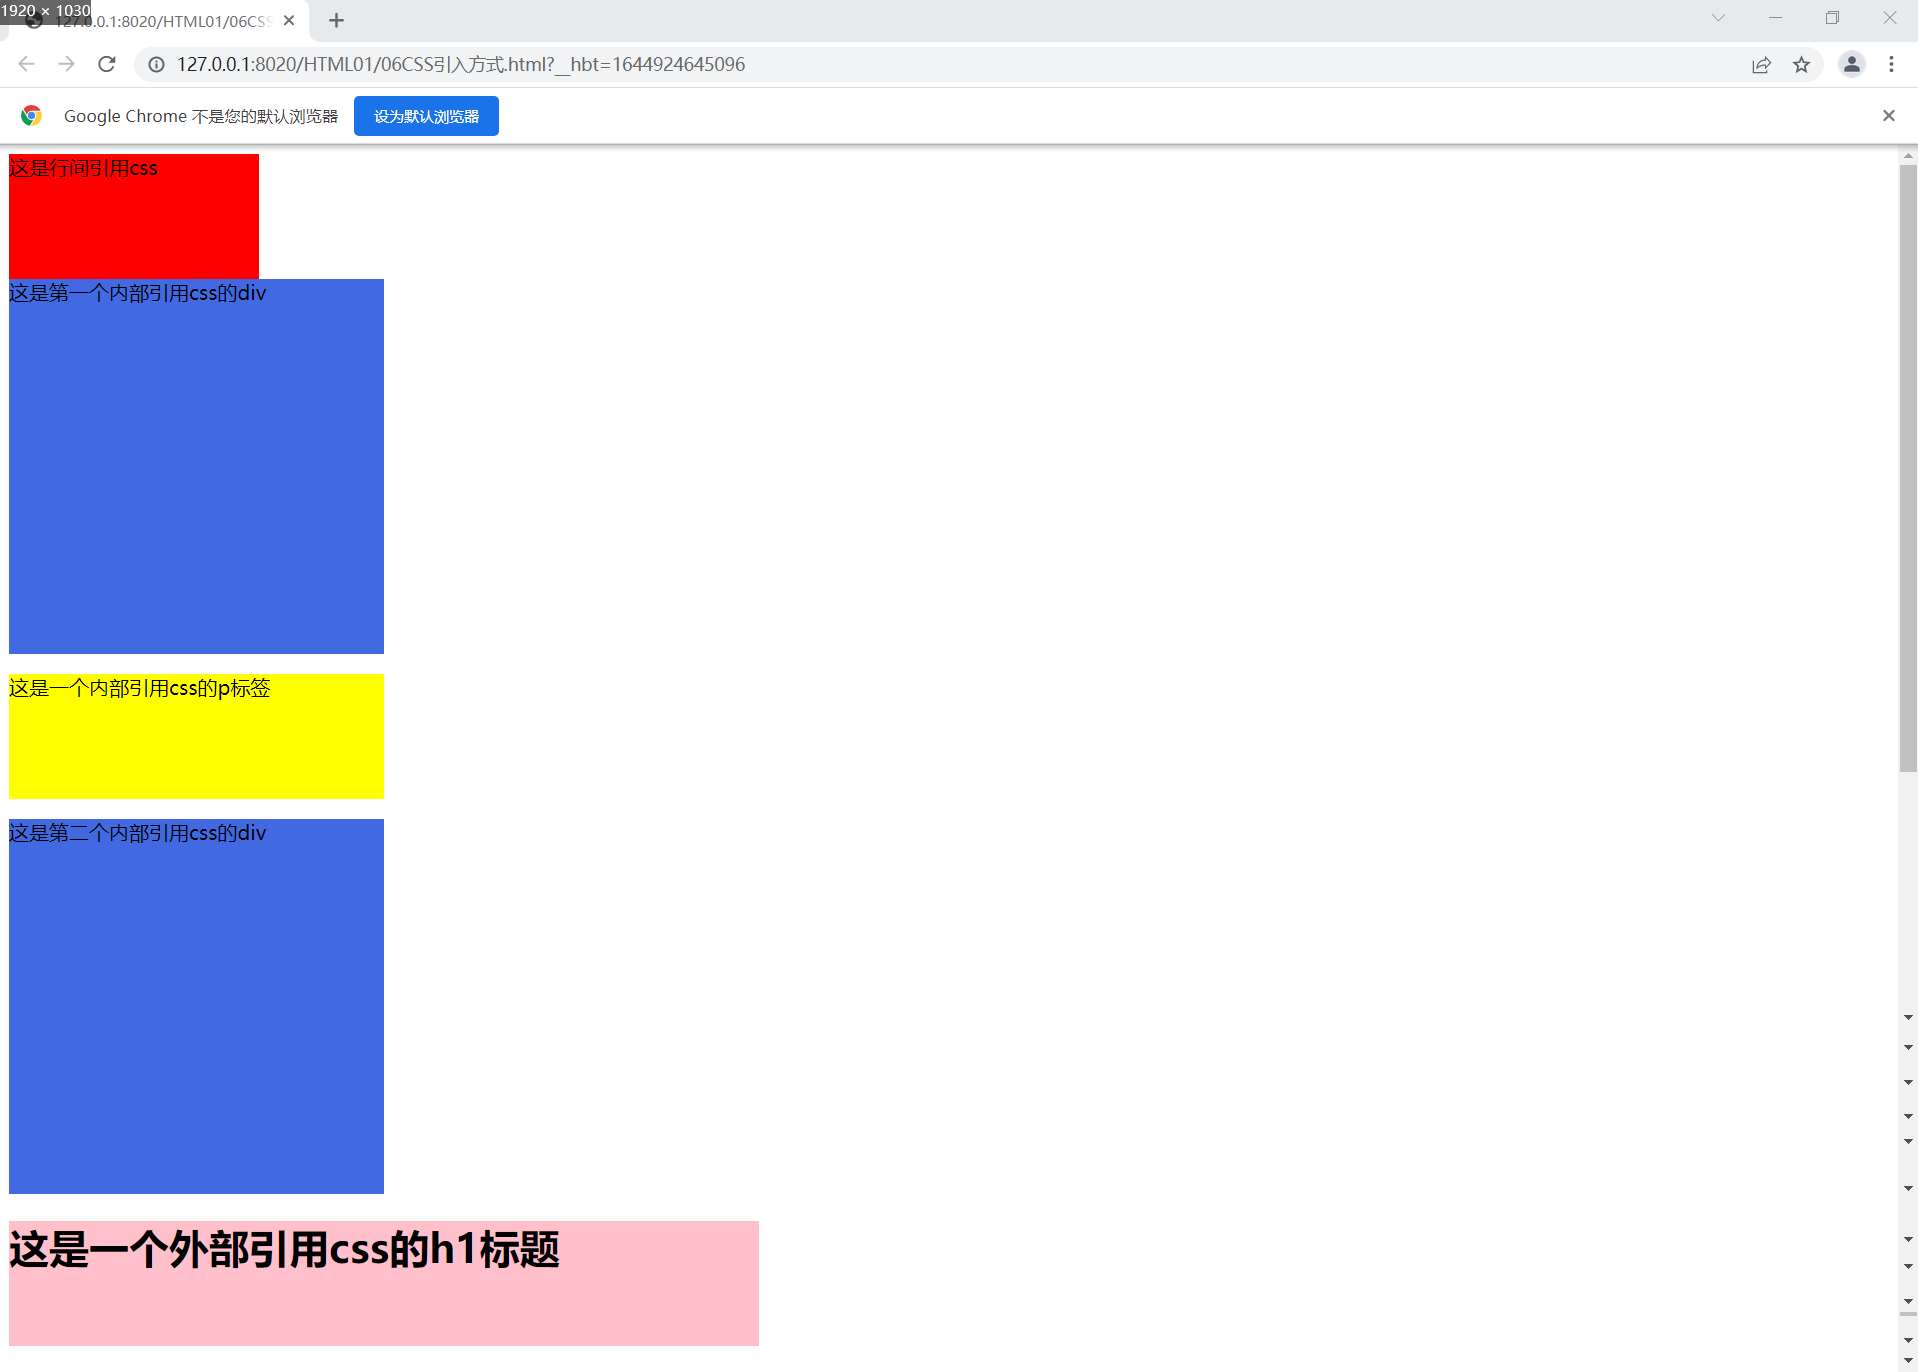Click the red box 这是行间引用css

tap(133, 216)
